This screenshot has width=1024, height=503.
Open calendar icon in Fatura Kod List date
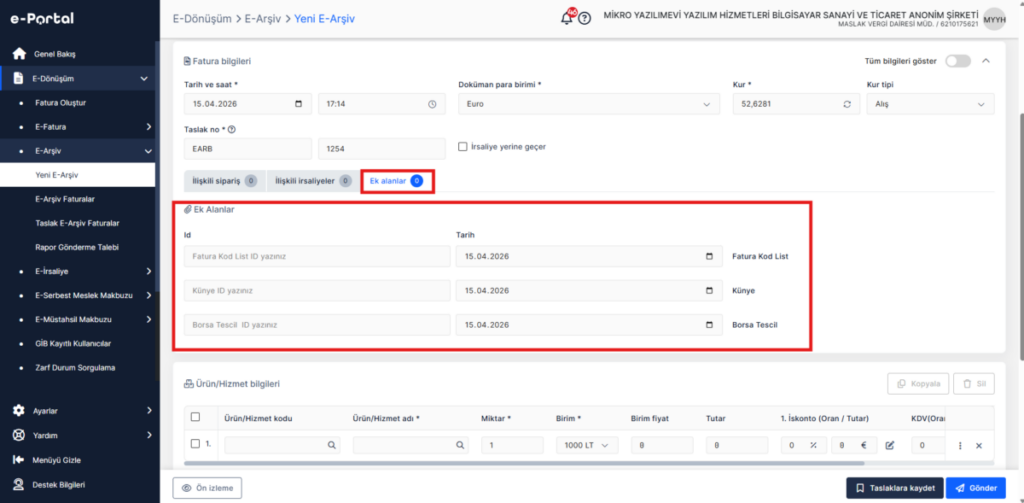pos(709,257)
